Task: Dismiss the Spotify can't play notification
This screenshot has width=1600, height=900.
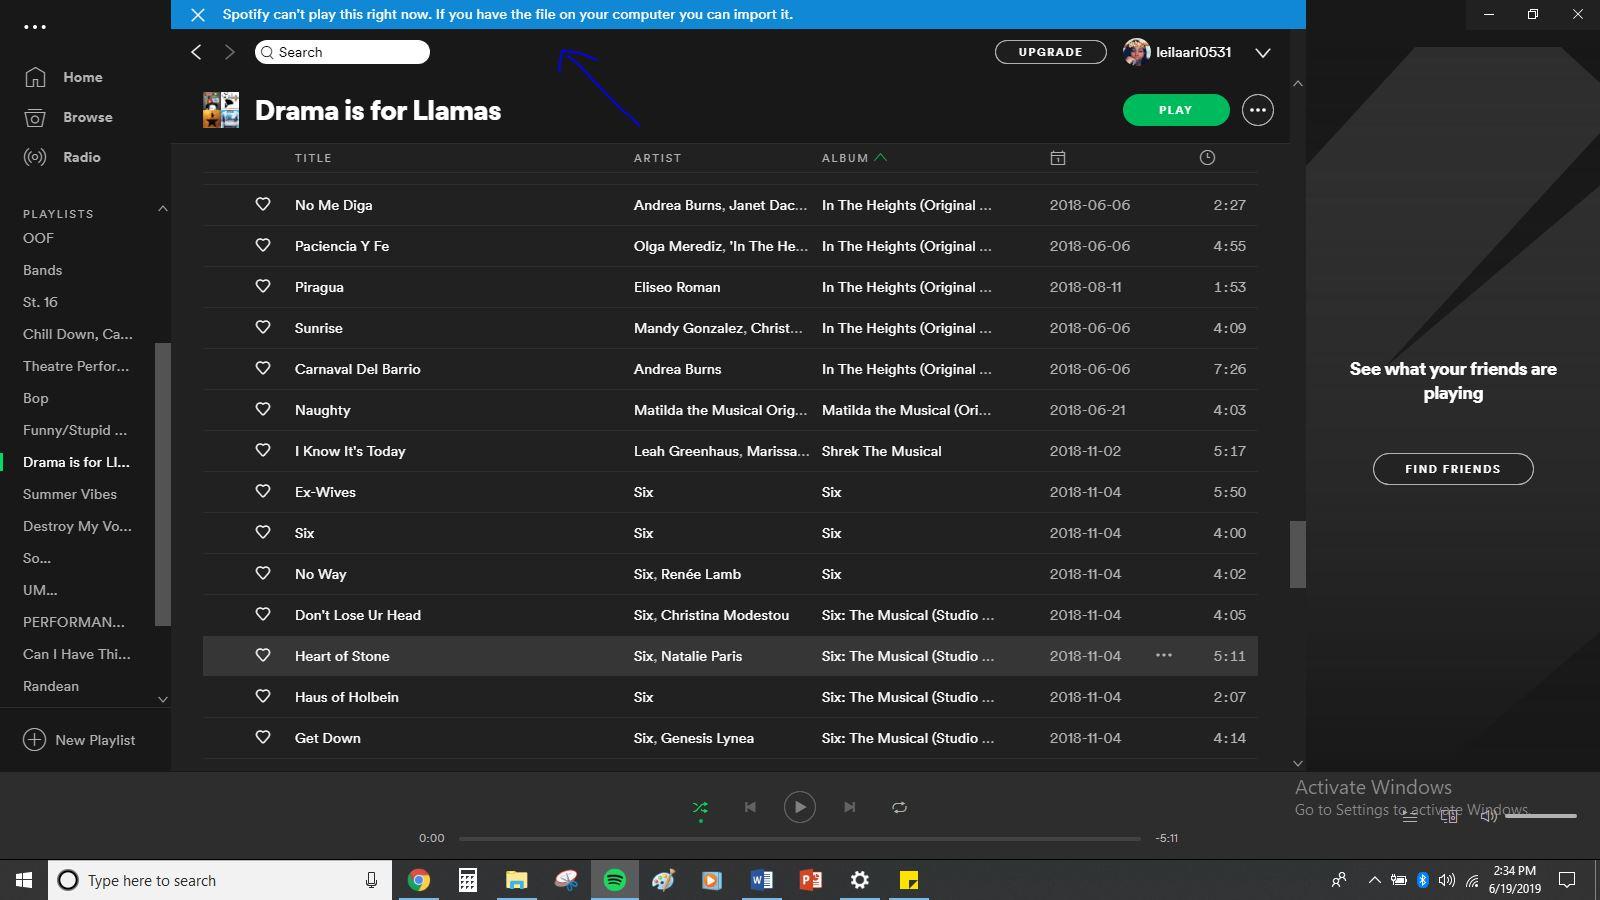Action: 198,15
